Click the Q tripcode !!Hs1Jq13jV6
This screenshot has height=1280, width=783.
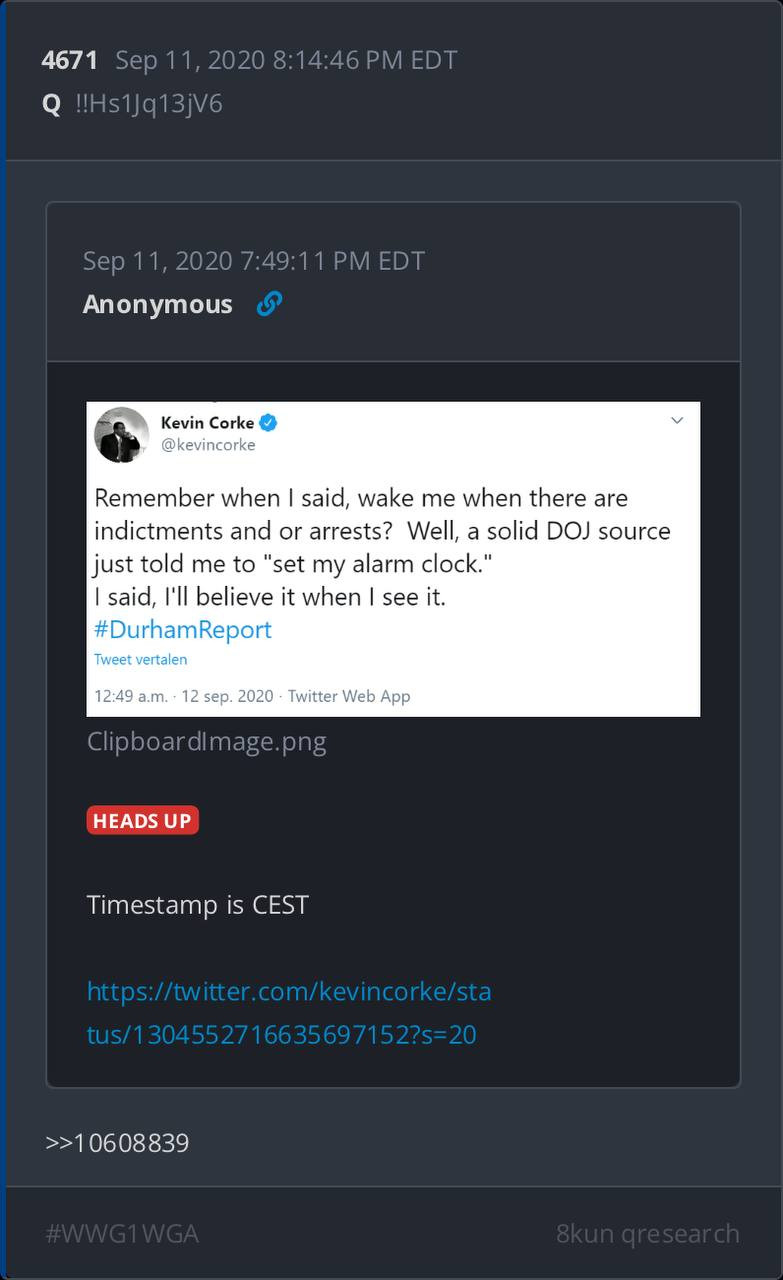click(148, 104)
